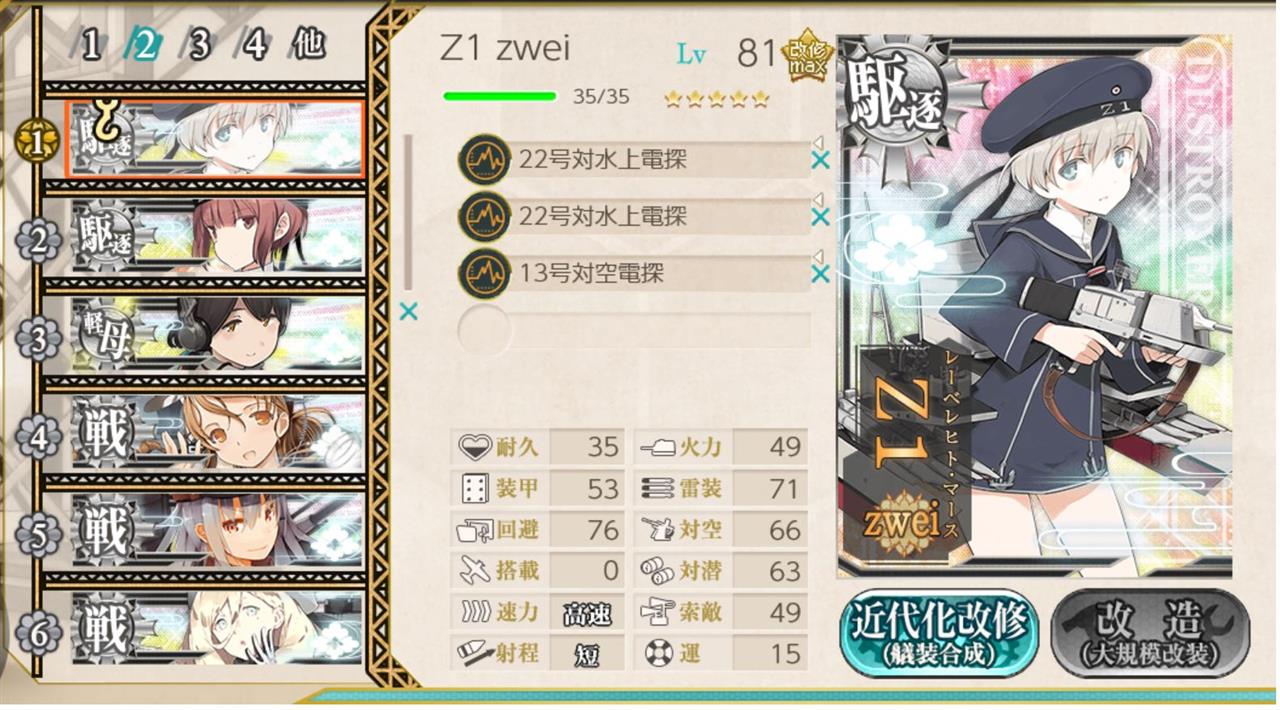Viewport: 1280px width, 710px height.
Task: Expand options arrow above first 22号対水上電探
Action: tap(817, 142)
